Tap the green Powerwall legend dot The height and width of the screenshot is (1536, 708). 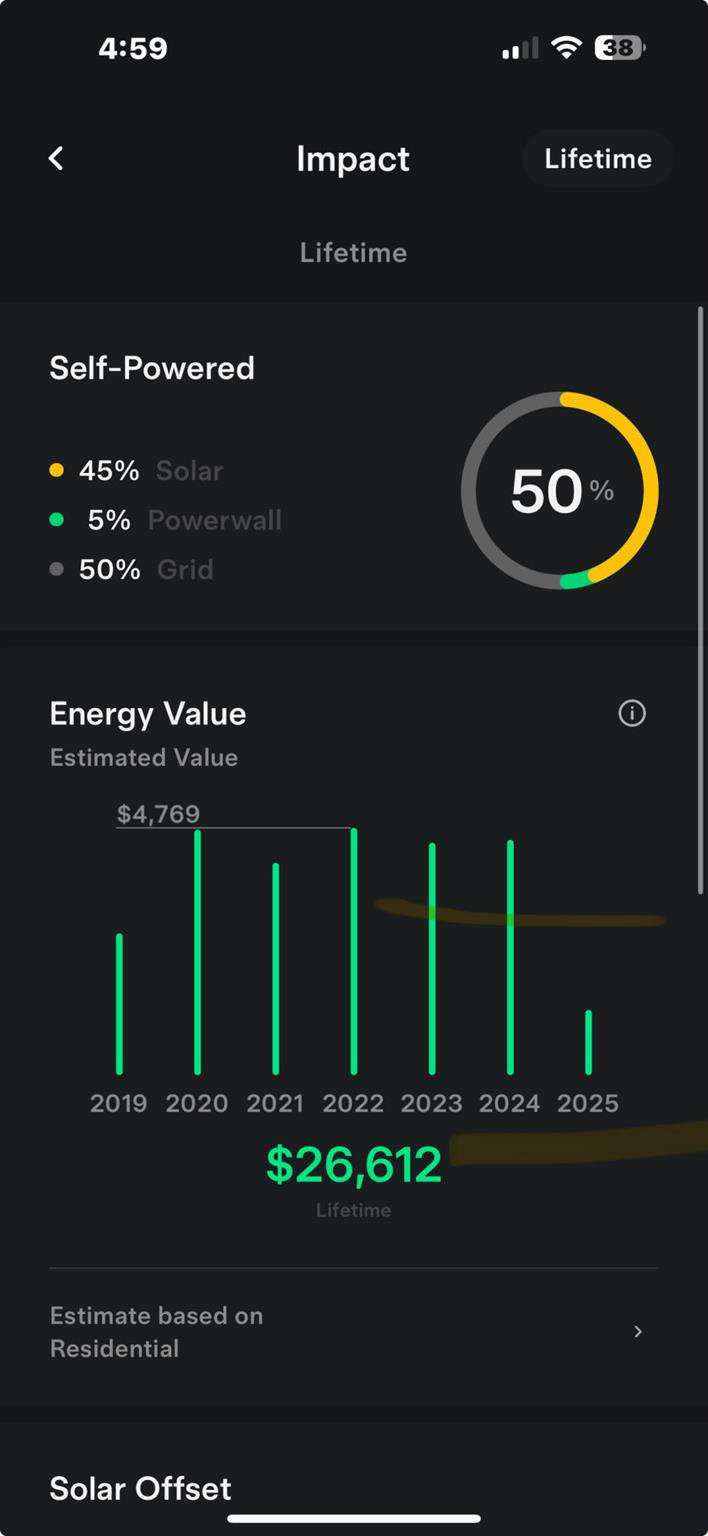tap(56, 520)
